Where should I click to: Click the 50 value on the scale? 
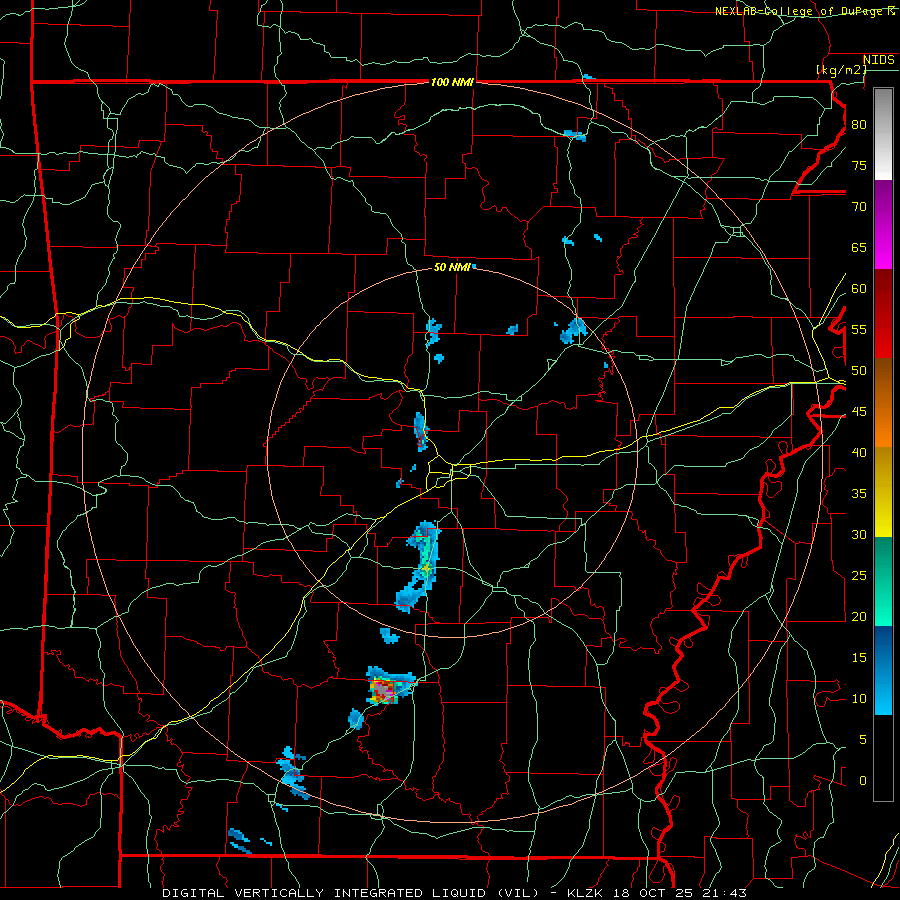(859, 371)
